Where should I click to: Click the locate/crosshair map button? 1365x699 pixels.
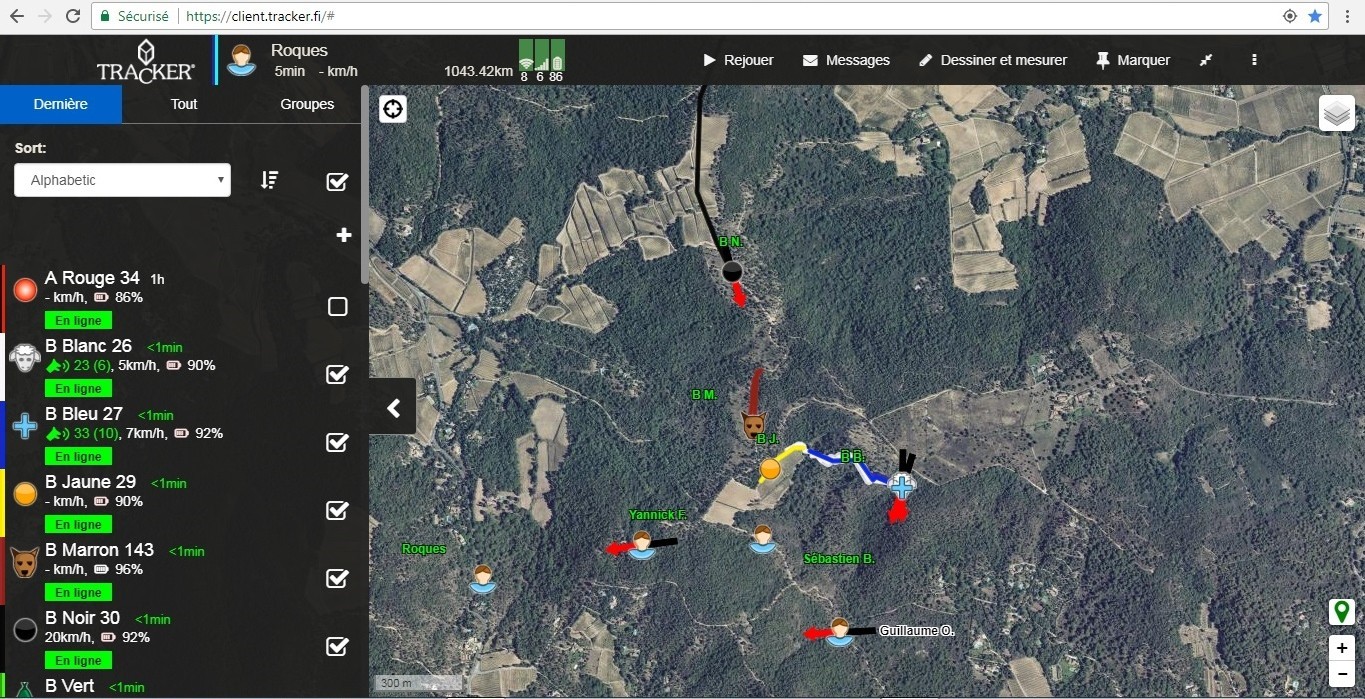point(393,108)
